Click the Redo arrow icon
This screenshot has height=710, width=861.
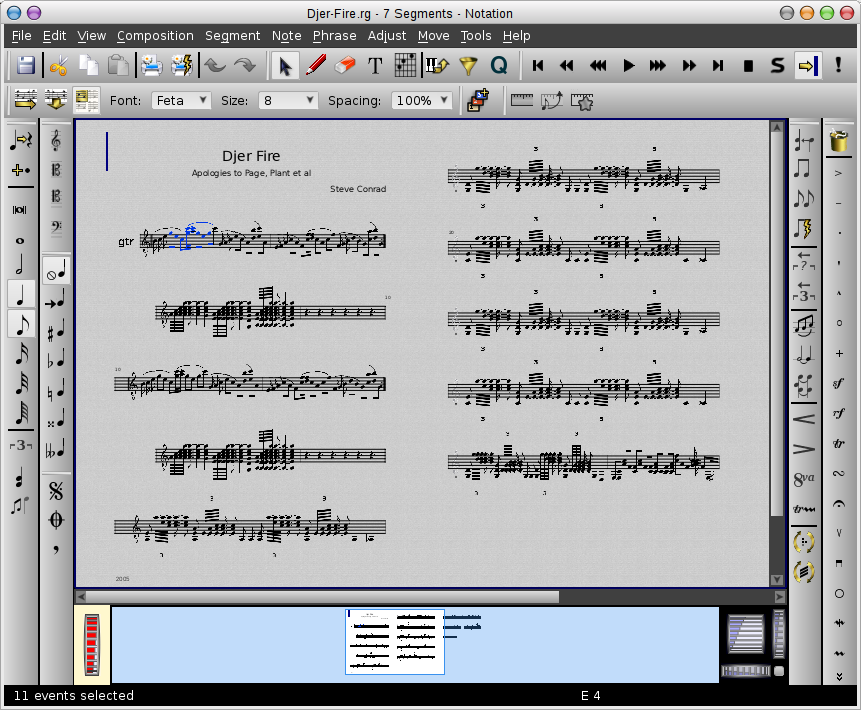245,66
